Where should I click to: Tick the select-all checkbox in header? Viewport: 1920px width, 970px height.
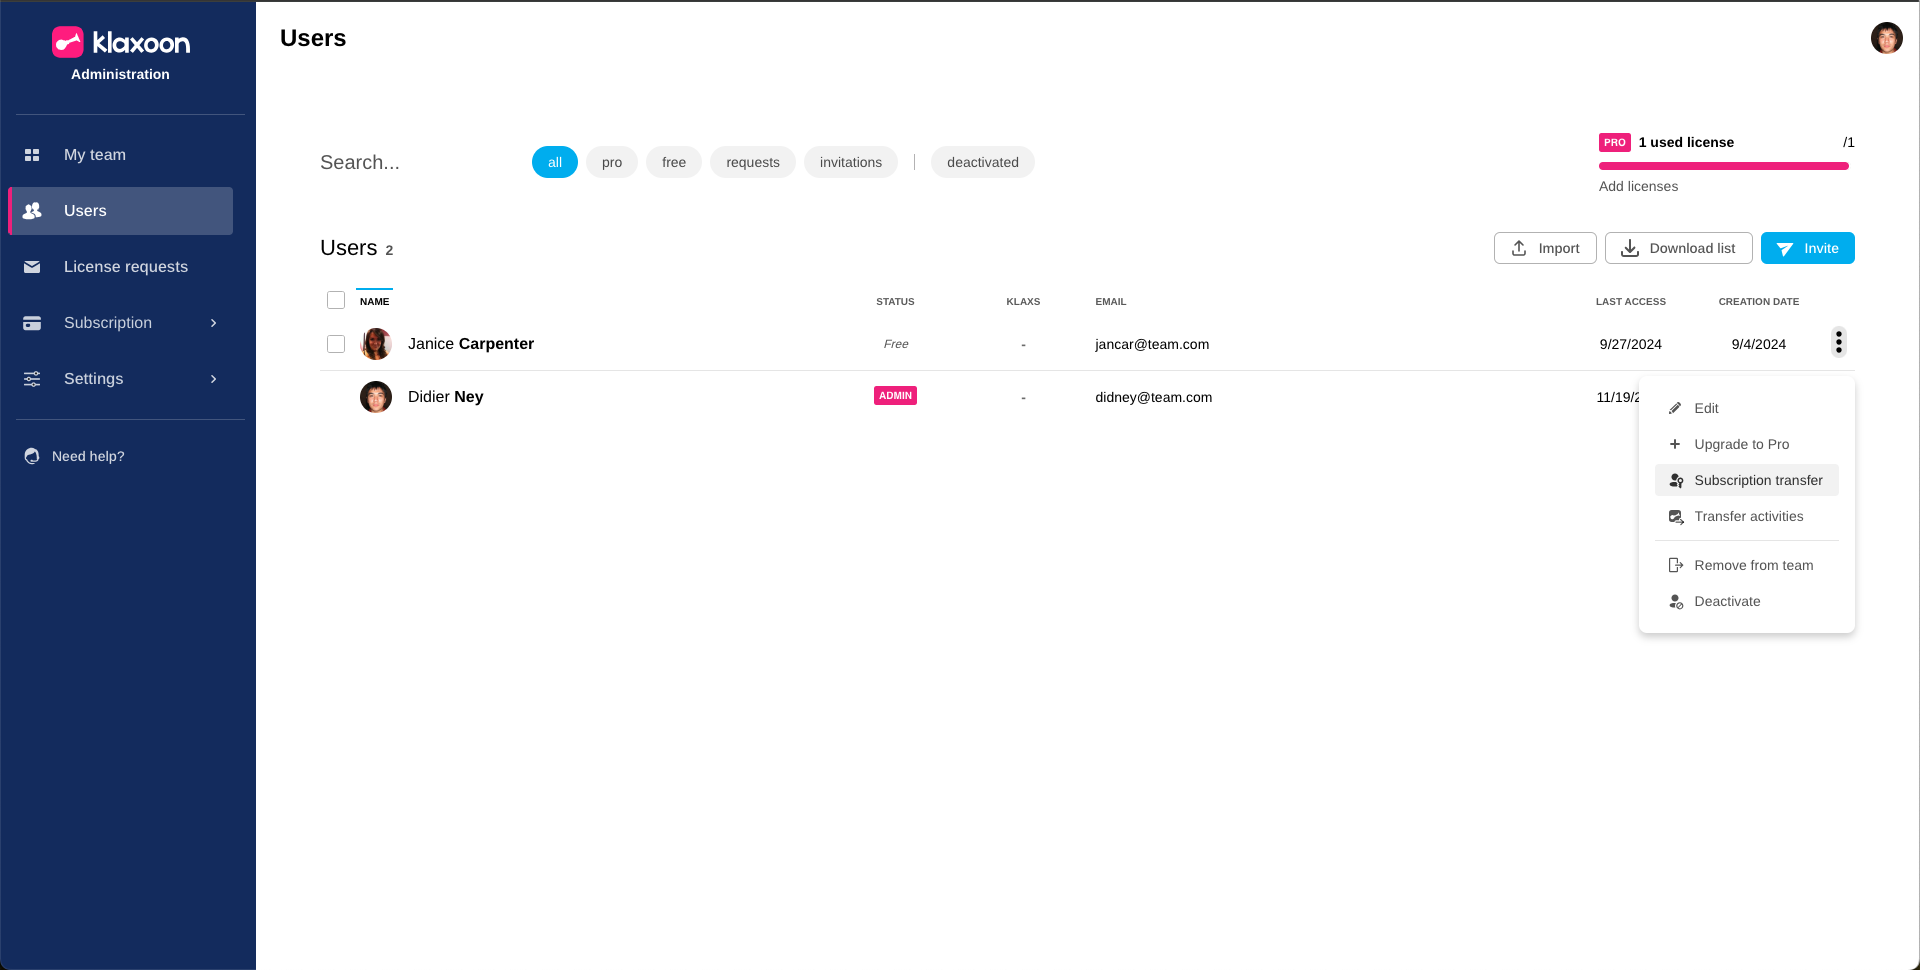pos(336,300)
